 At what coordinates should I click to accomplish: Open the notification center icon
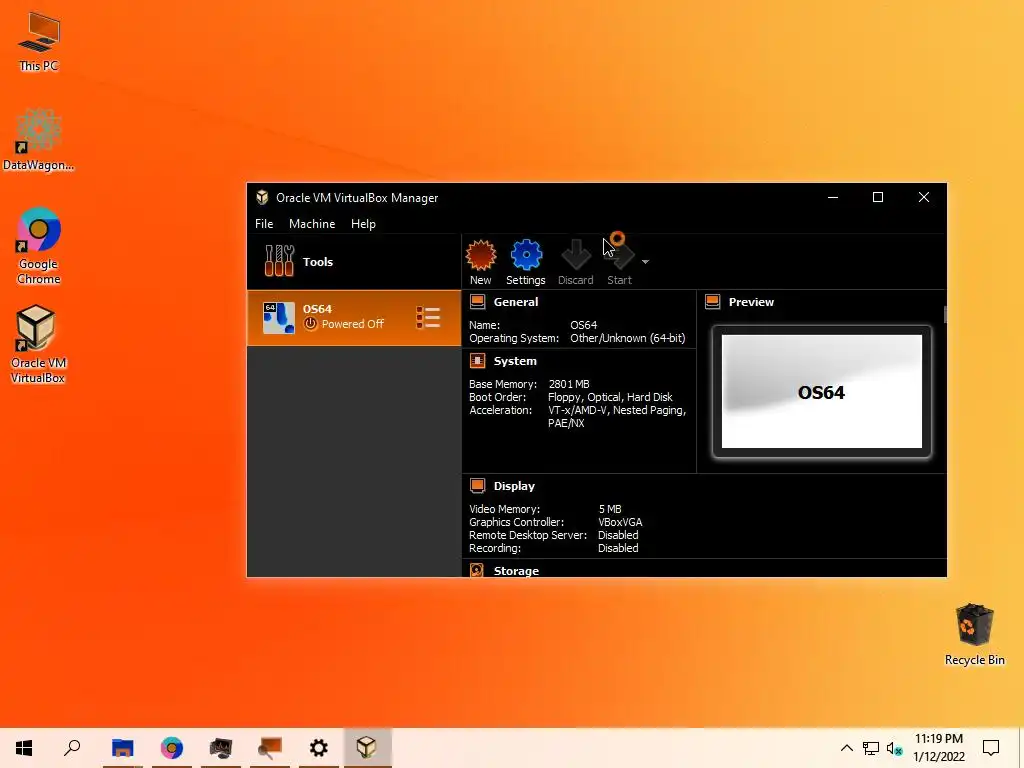pyautogui.click(x=991, y=748)
